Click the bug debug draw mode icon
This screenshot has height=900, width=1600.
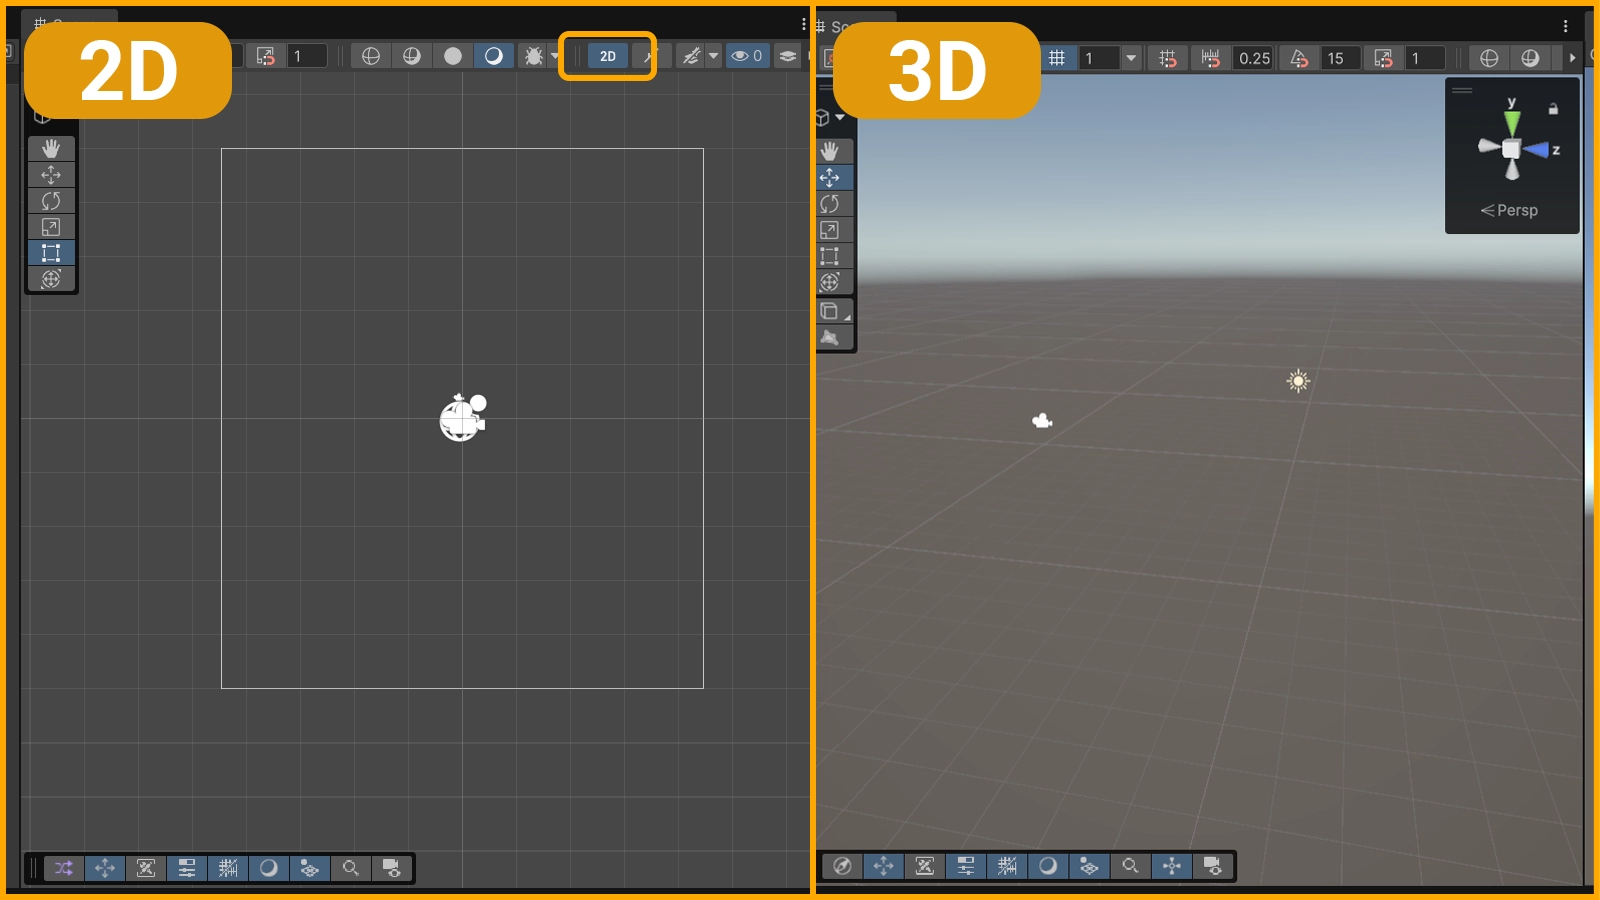(534, 56)
